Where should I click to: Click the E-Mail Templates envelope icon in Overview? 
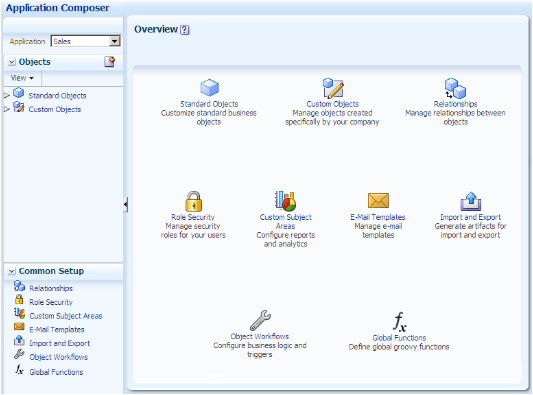(x=378, y=200)
